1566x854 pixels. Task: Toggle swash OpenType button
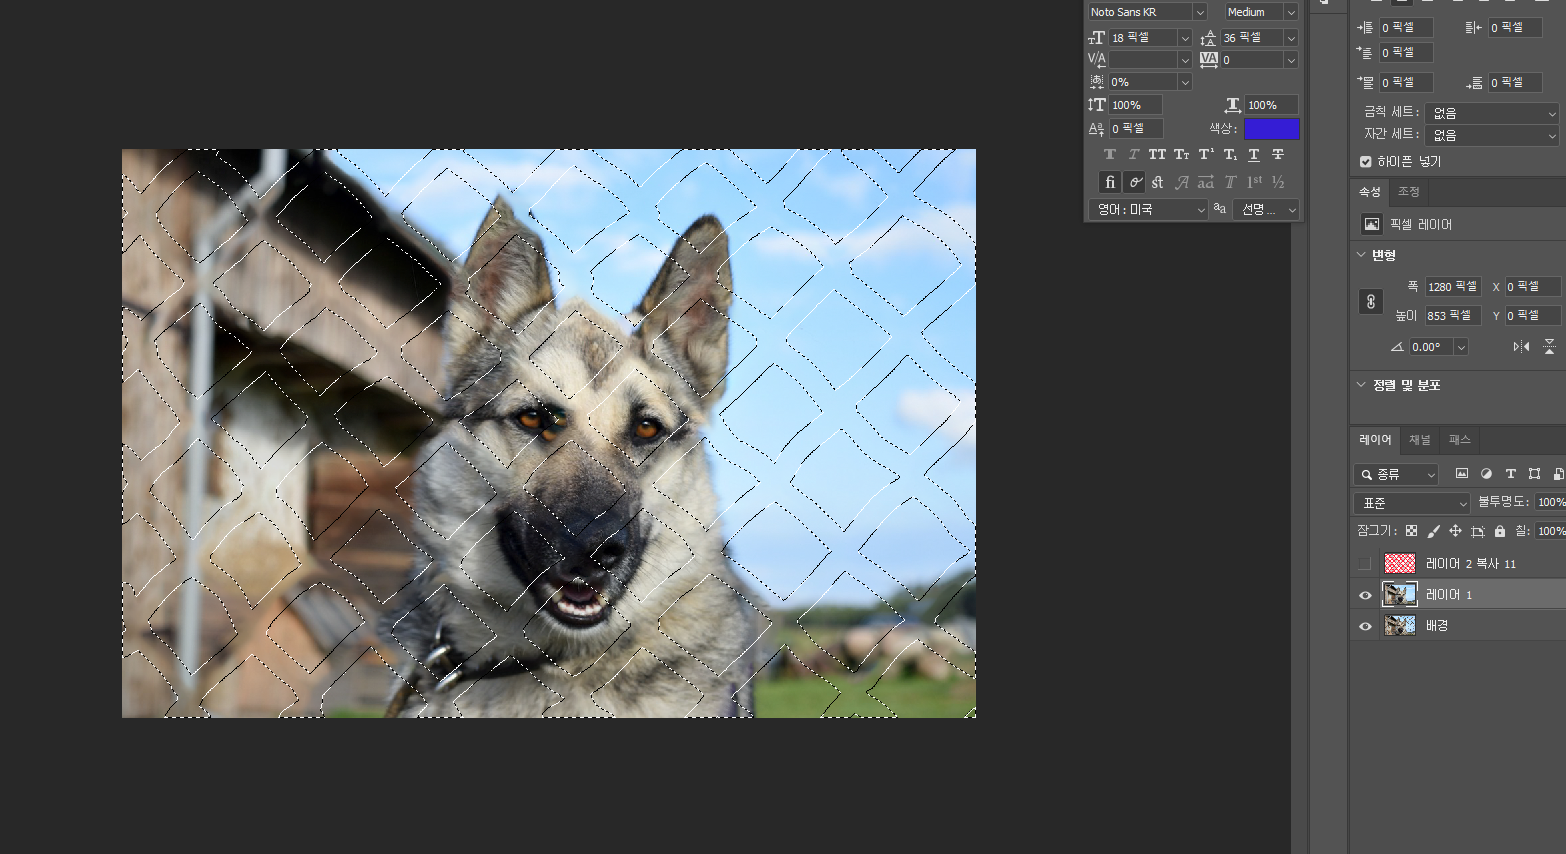pos(1182,182)
